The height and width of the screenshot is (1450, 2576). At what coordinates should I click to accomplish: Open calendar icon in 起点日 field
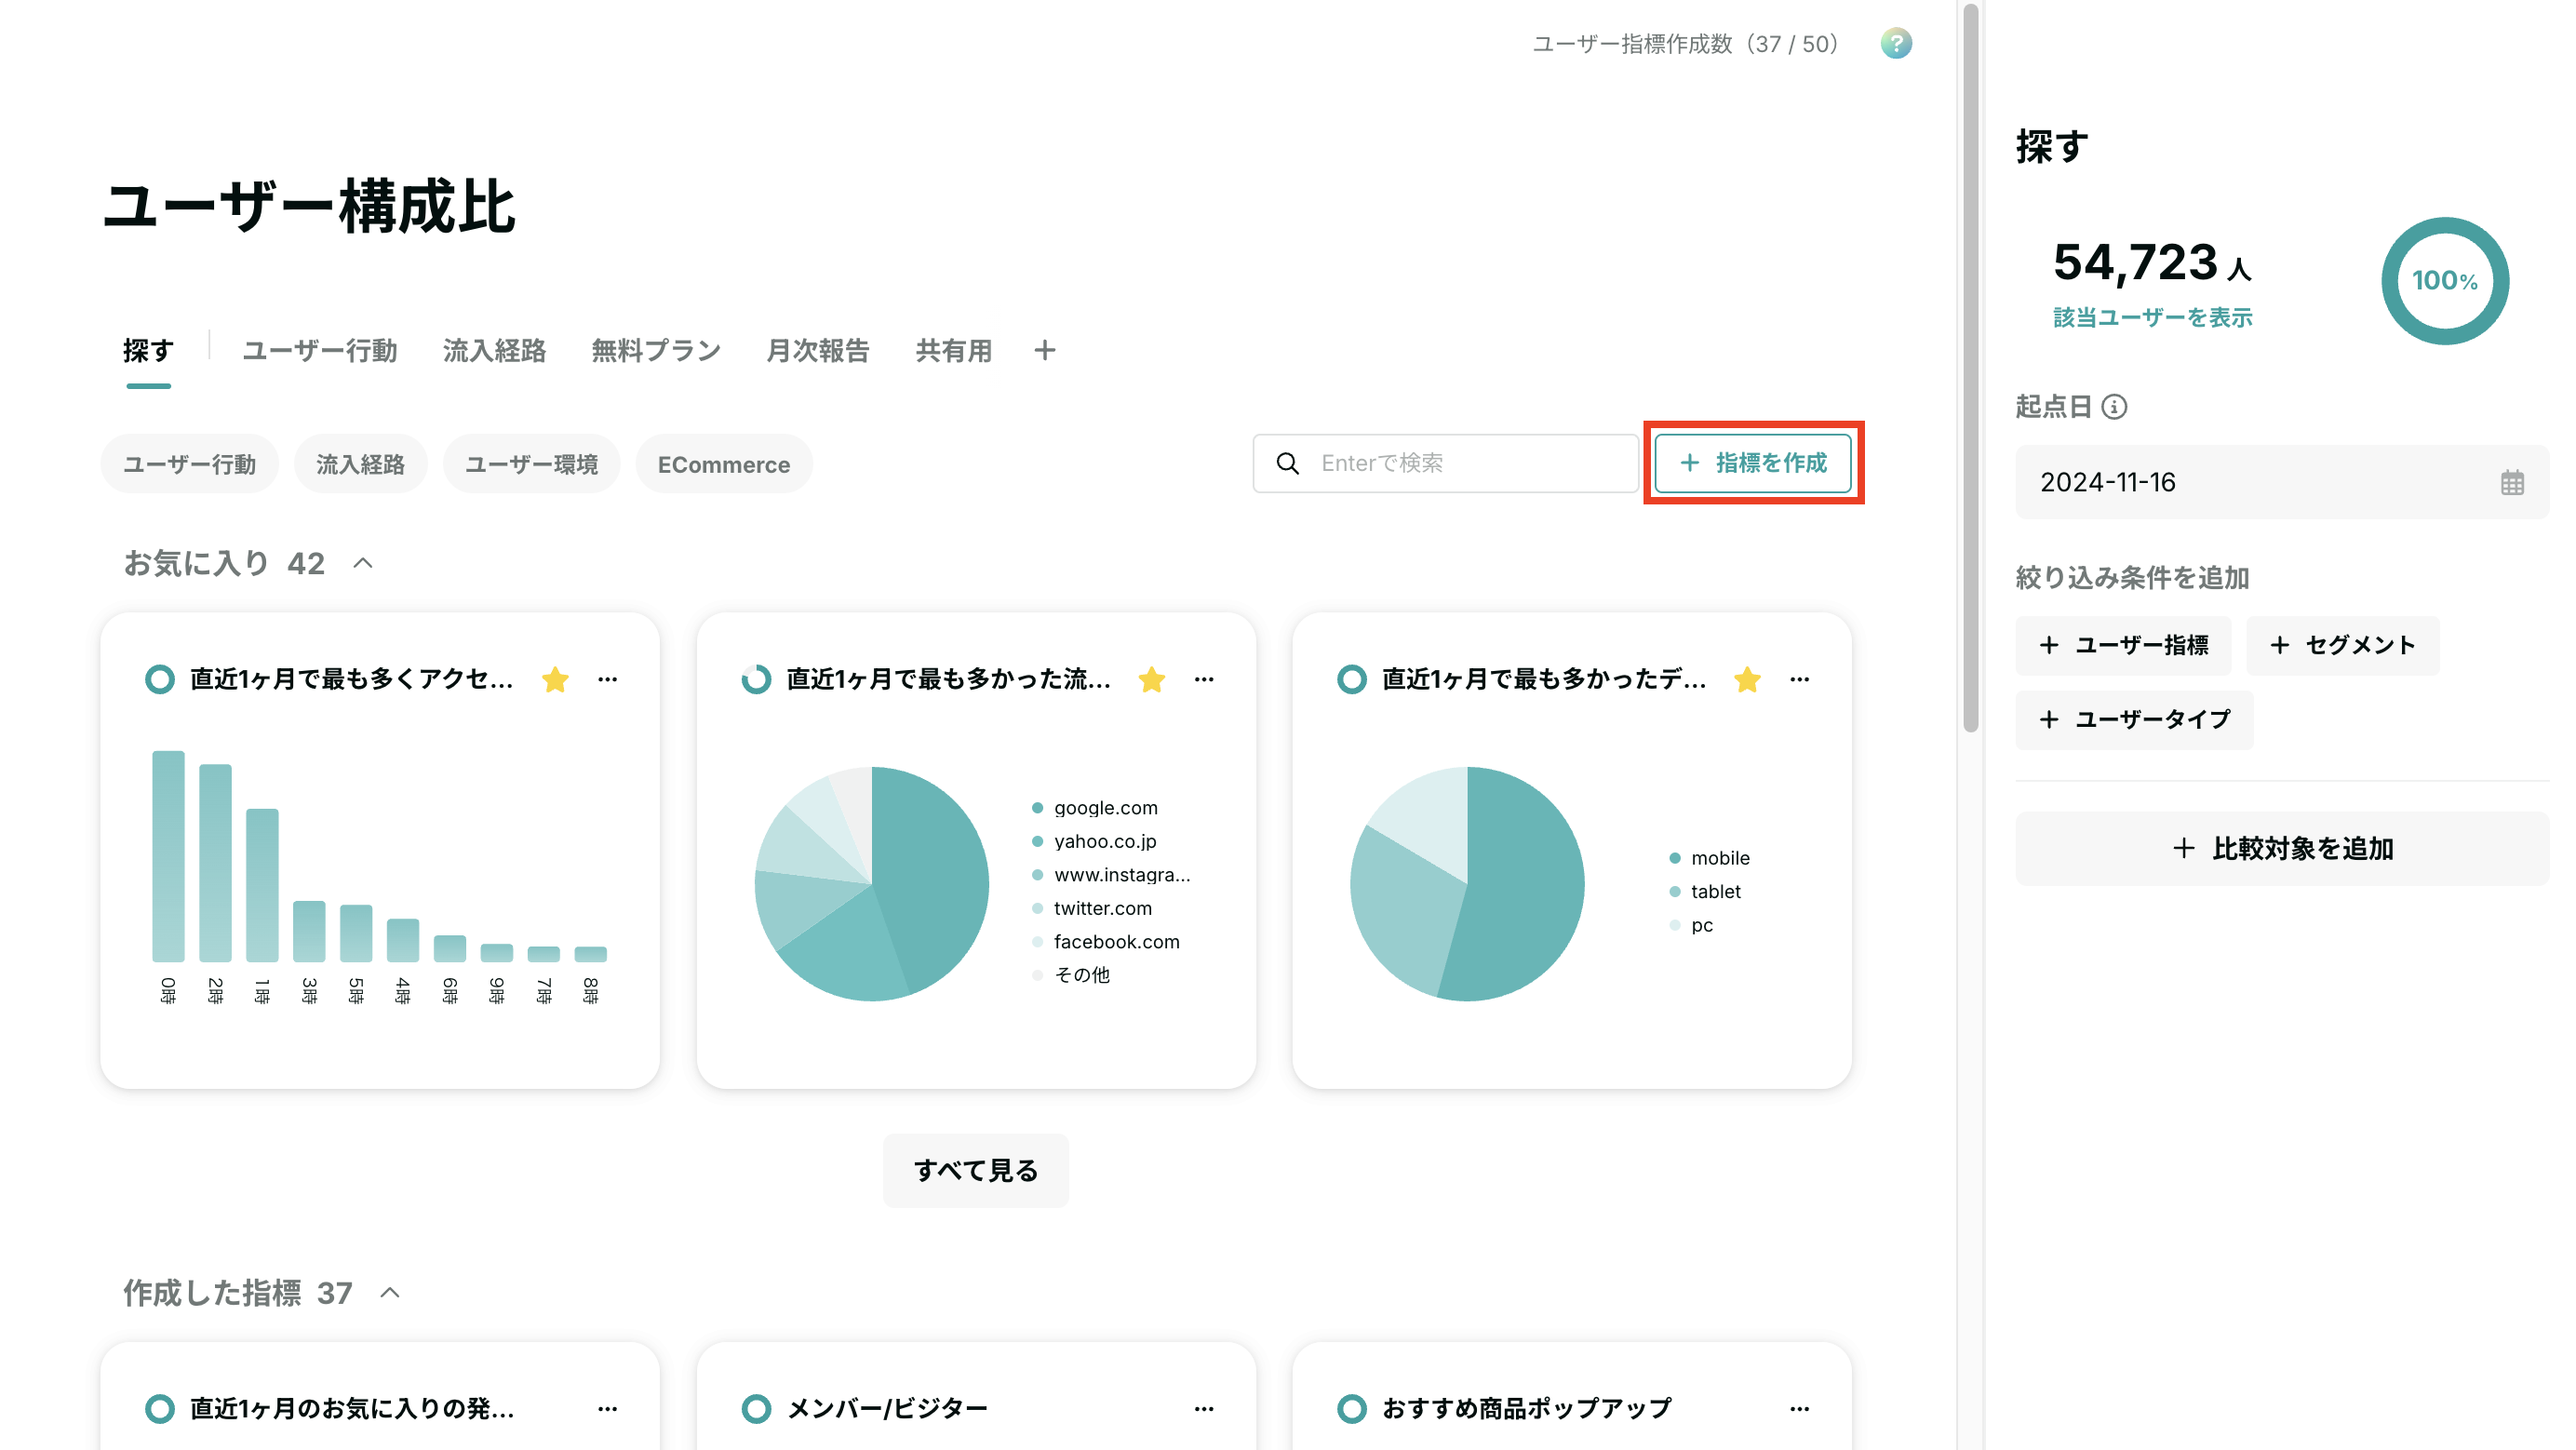pyautogui.click(x=2511, y=482)
